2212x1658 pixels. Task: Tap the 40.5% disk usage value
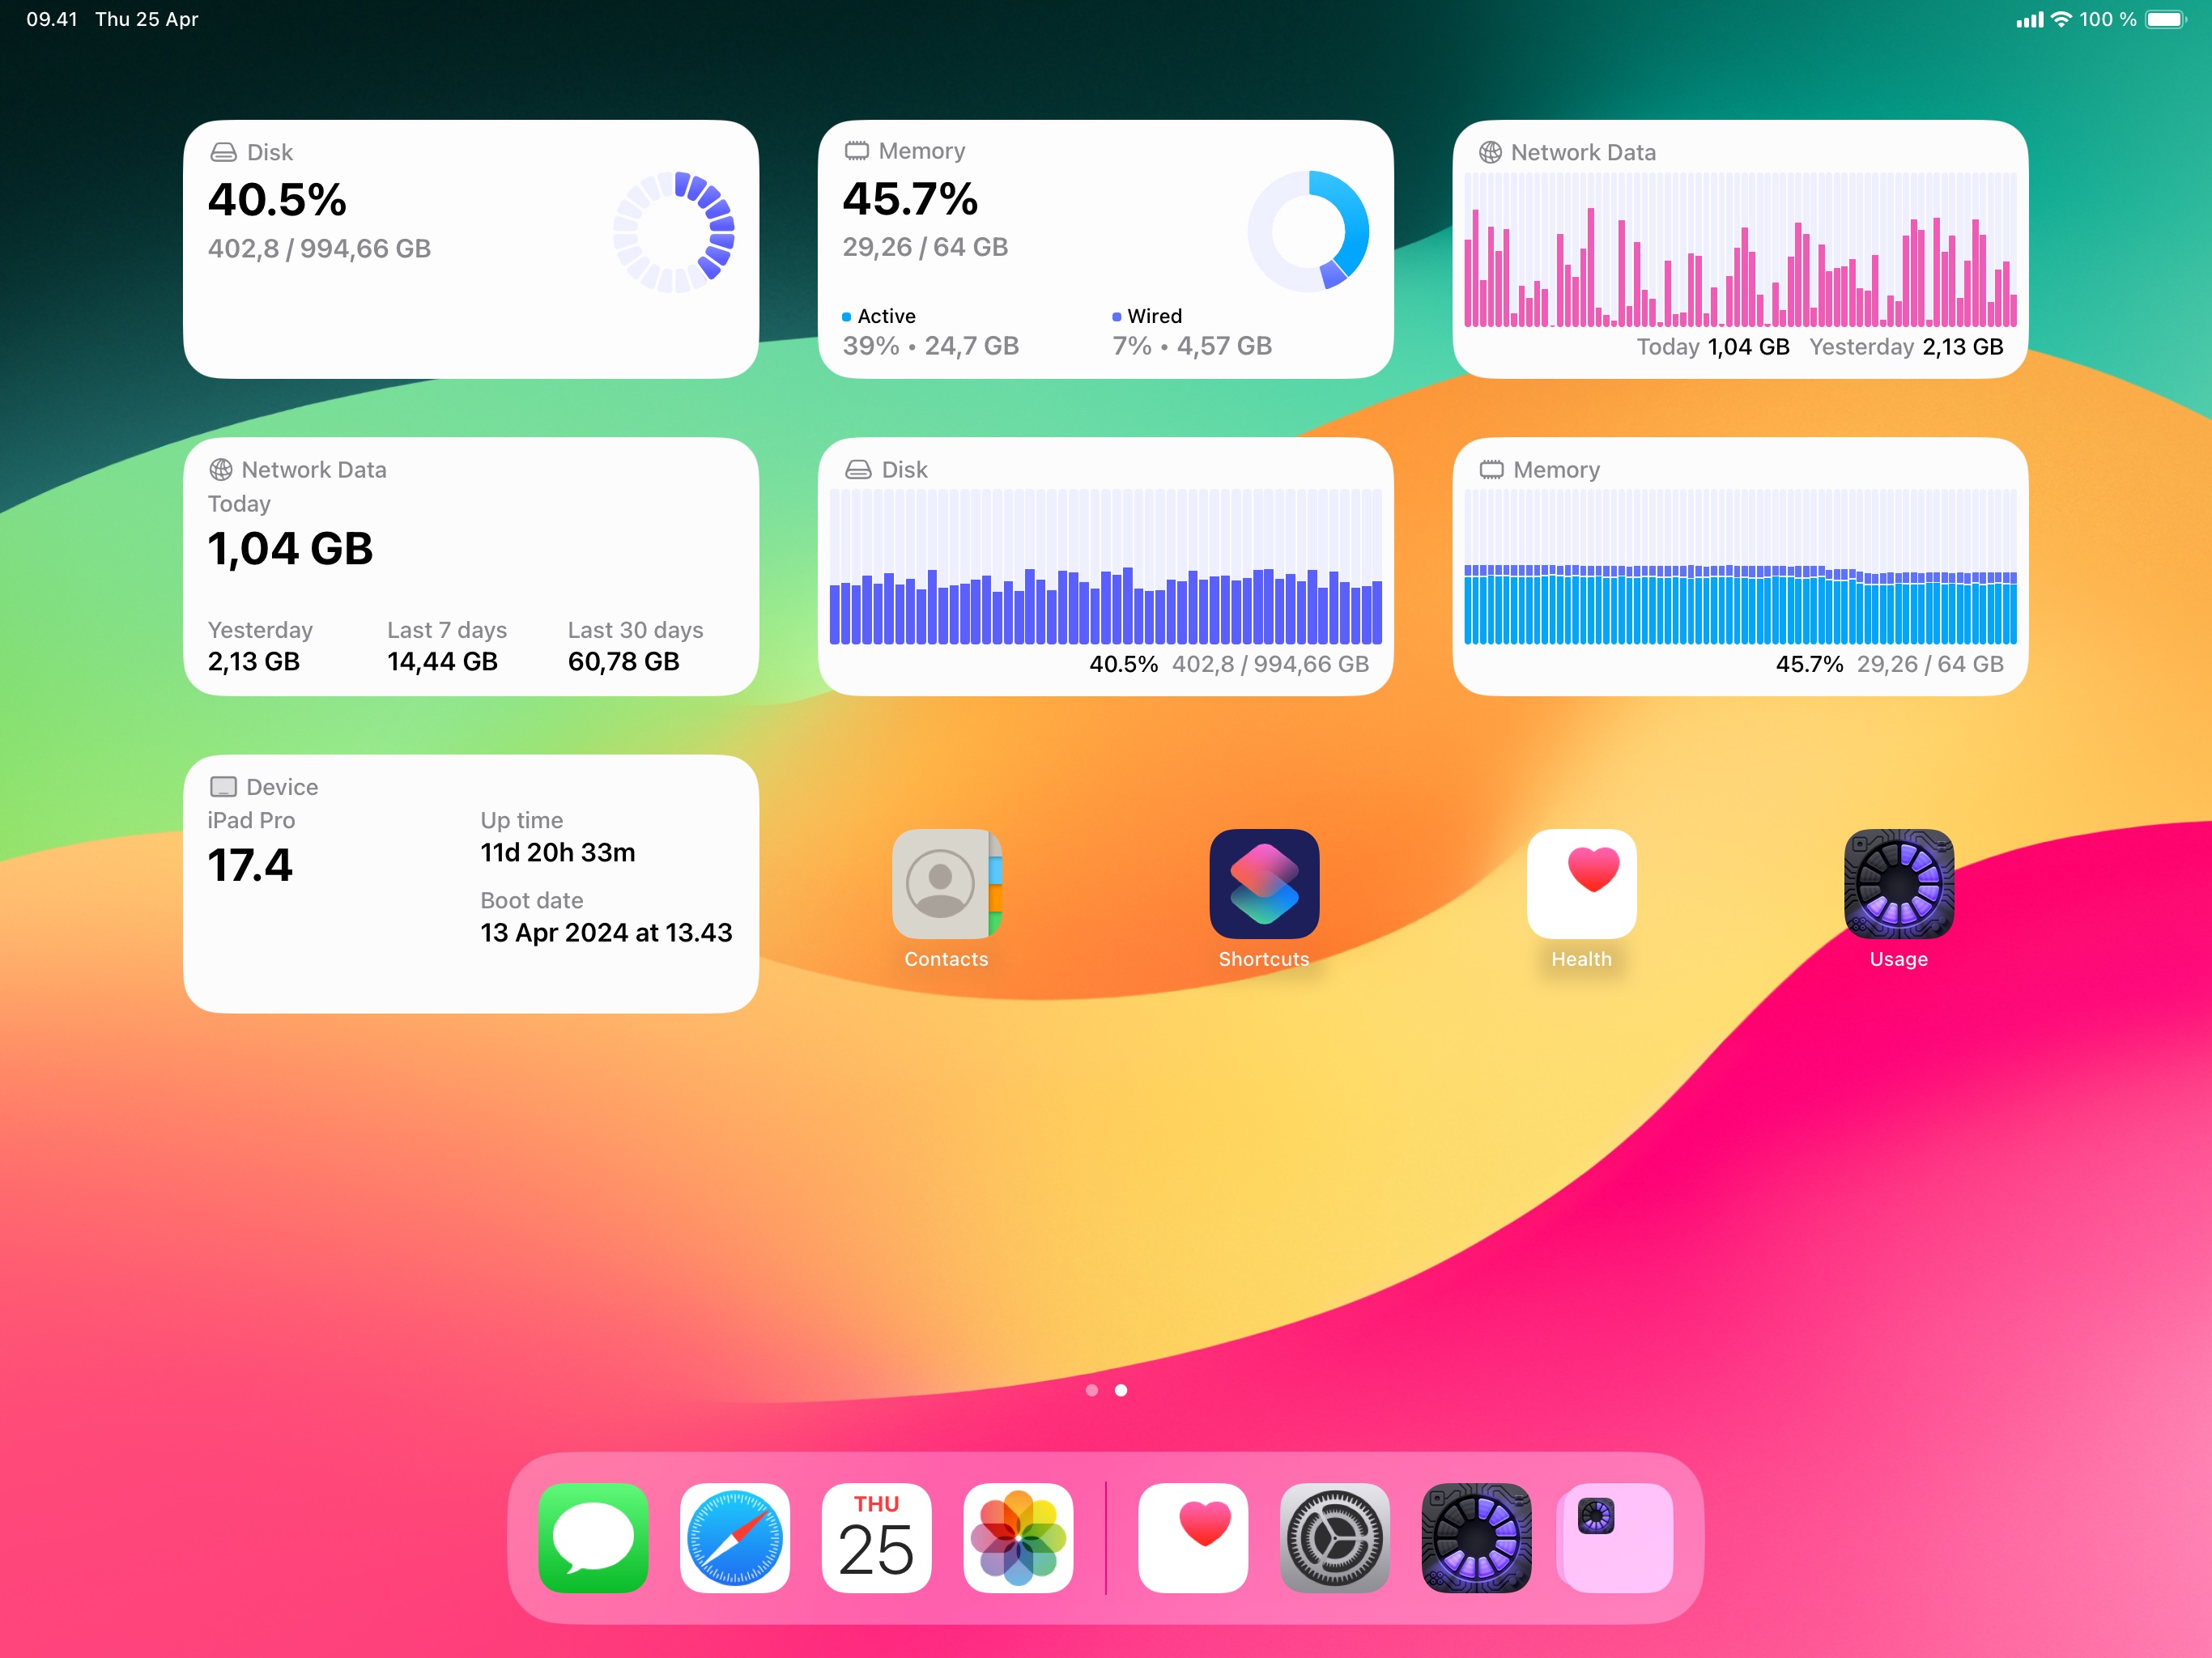[277, 199]
